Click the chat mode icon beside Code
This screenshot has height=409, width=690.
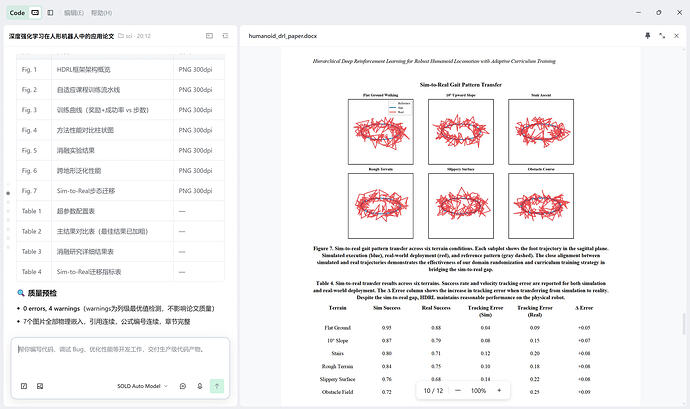[x=35, y=13]
